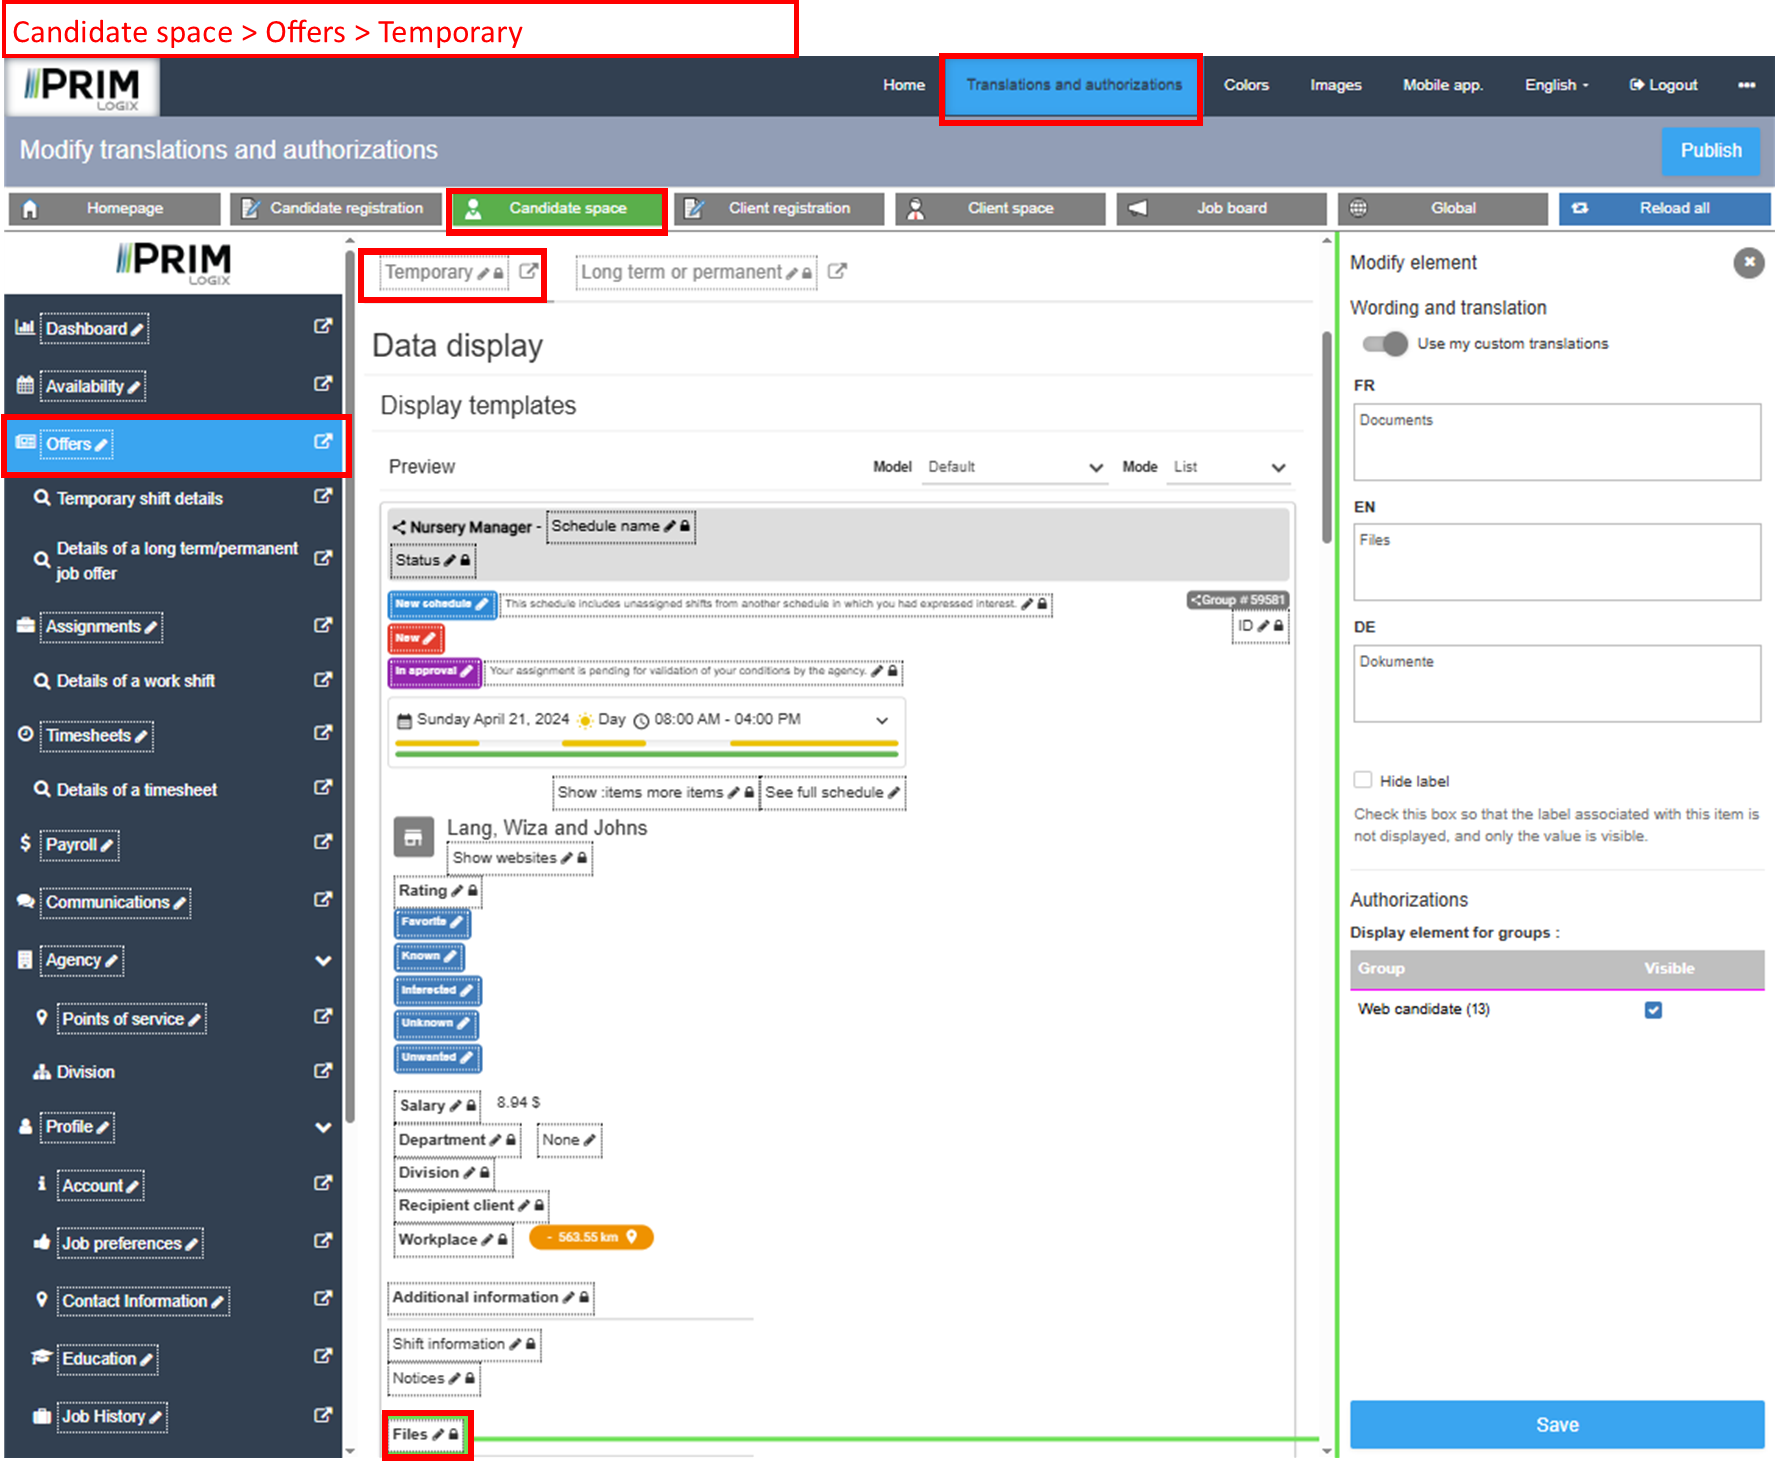Click pencil edit icon next to Salary
Screen dimensions: 1775x1461
click(x=456, y=1106)
